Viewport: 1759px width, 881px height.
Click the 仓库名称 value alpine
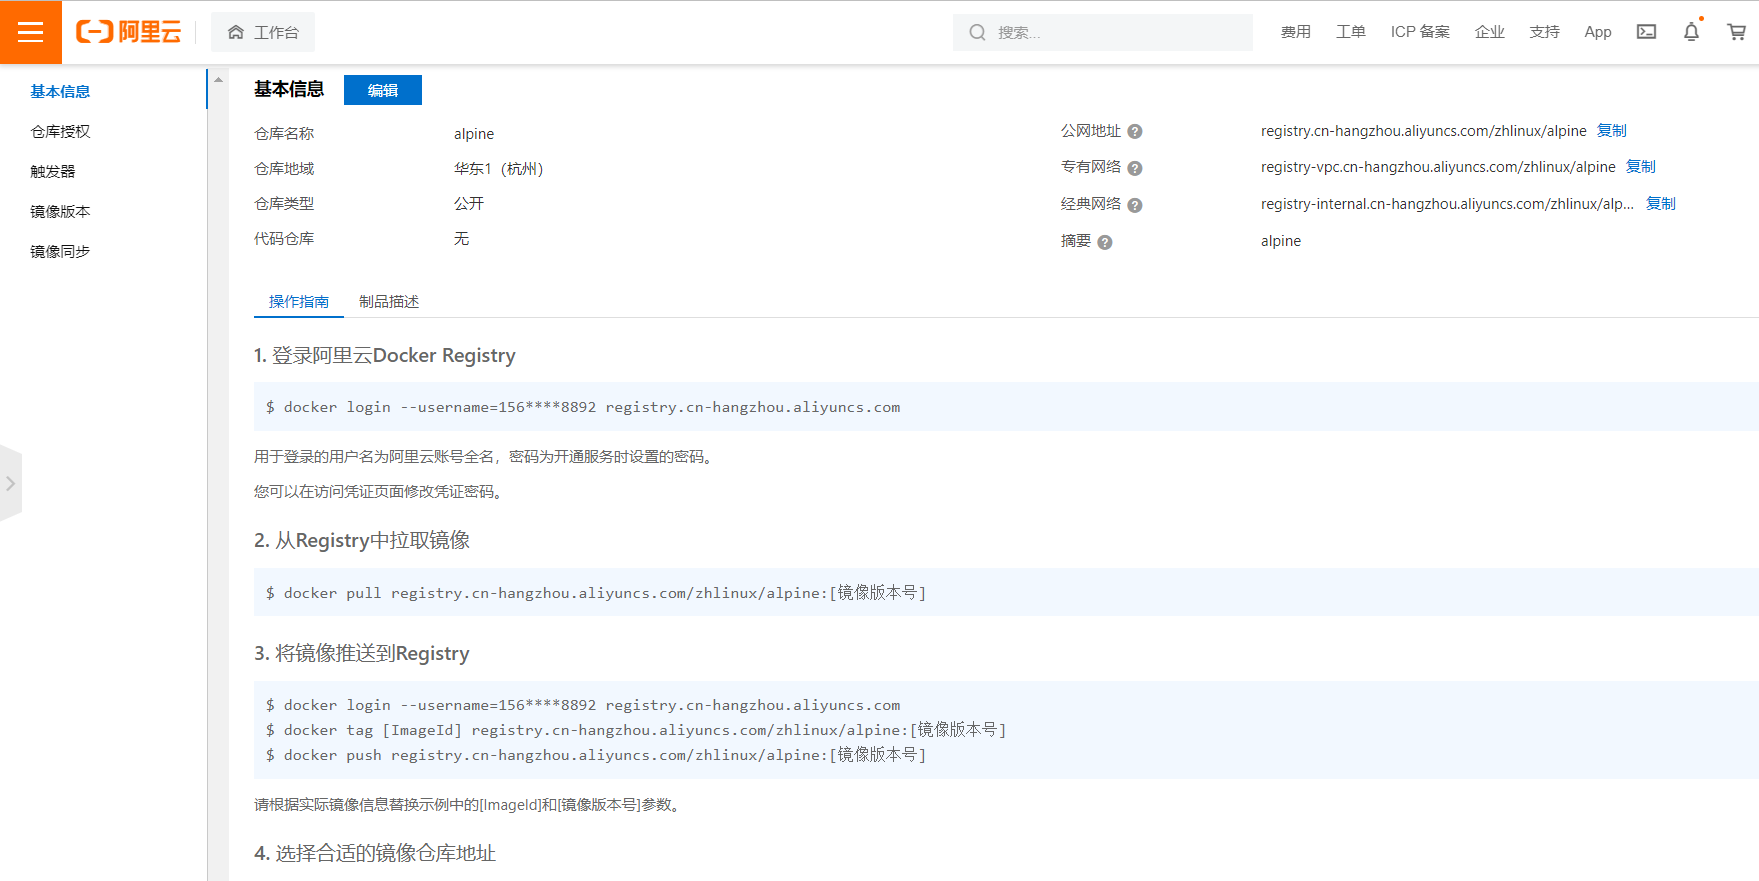coord(474,134)
